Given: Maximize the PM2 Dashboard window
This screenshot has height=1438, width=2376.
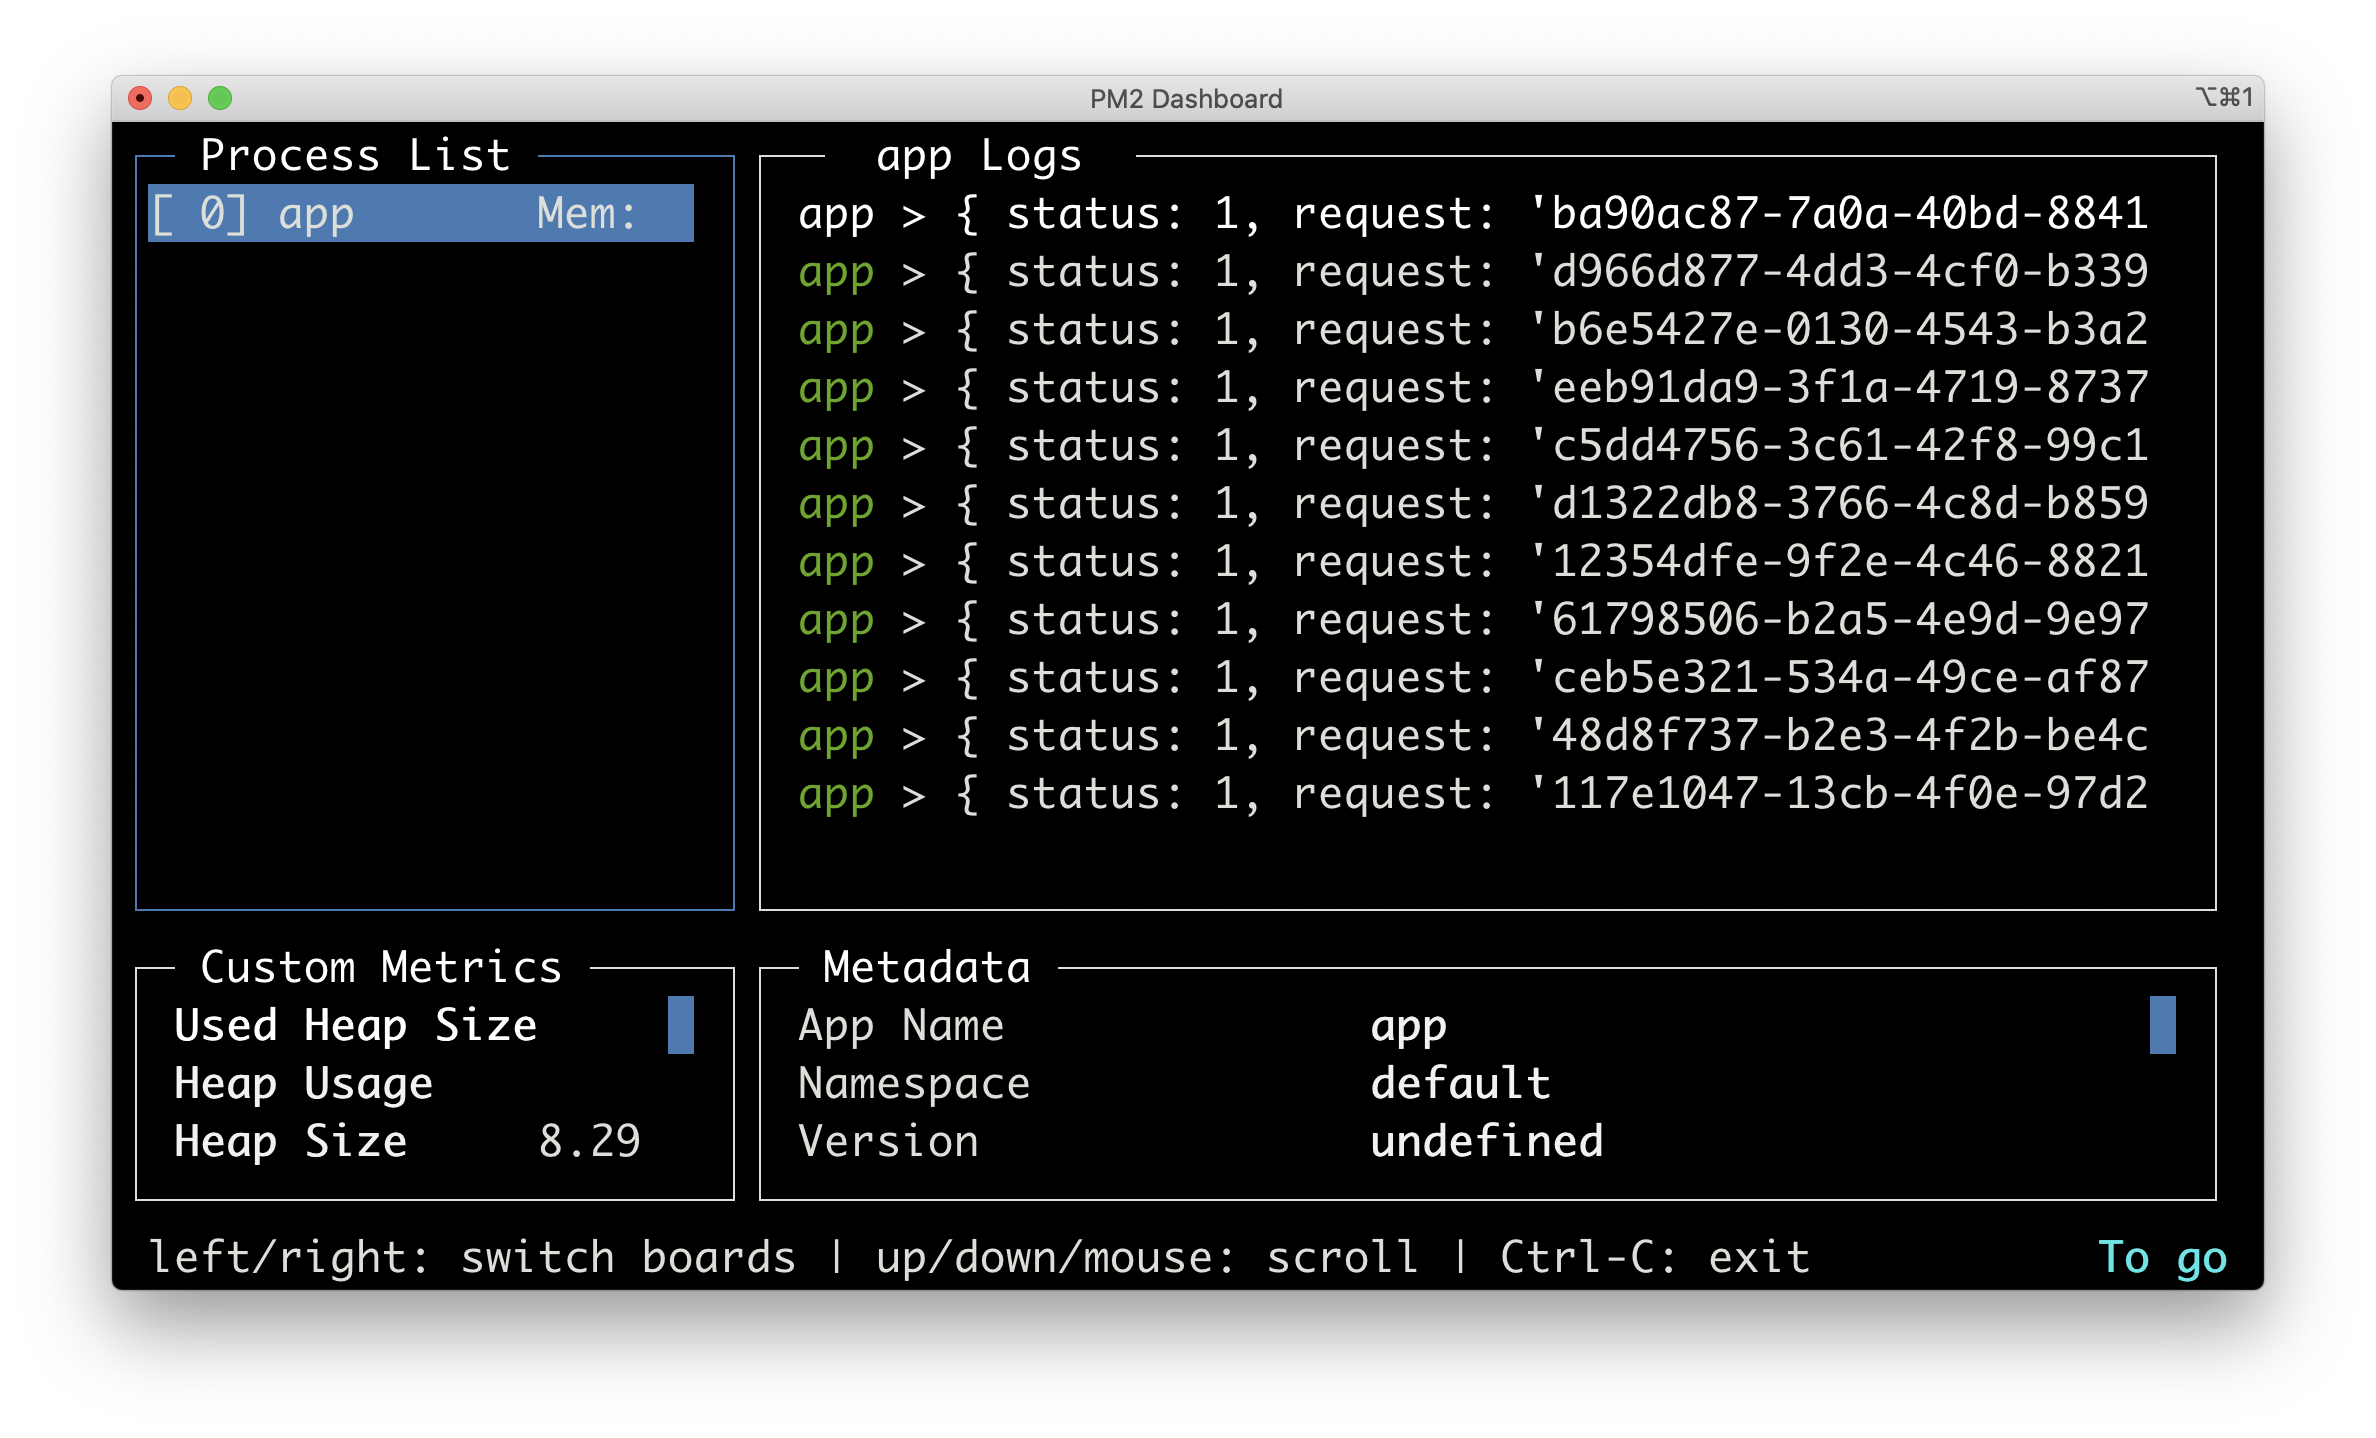Looking at the screenshot, I should [x=220, y=98].
